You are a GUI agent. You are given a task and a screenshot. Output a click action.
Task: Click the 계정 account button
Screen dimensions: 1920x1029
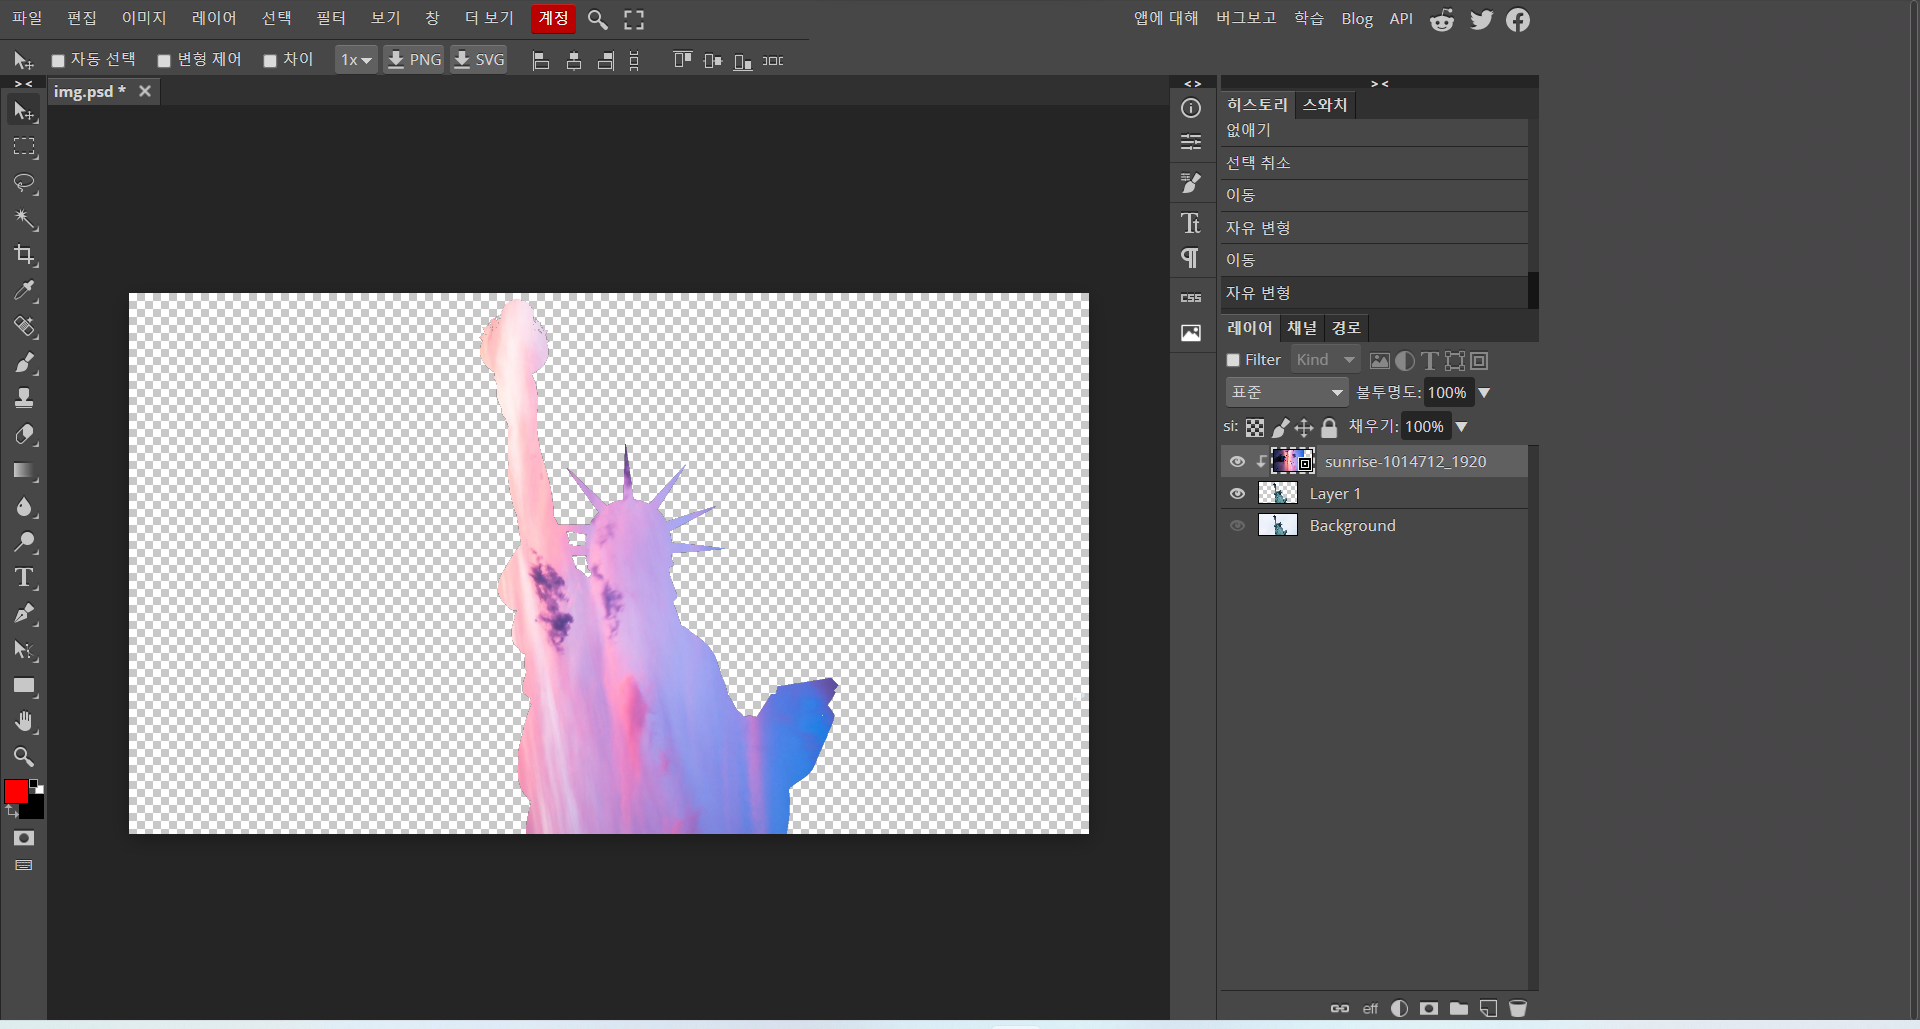pos(553,18)
